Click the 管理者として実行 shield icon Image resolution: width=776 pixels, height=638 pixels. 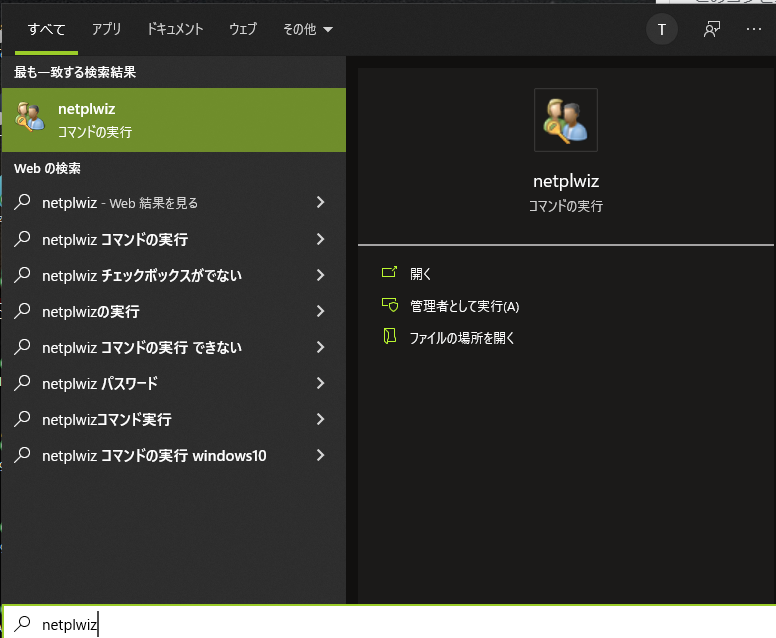pyautogui.click(x=389, y=306)
